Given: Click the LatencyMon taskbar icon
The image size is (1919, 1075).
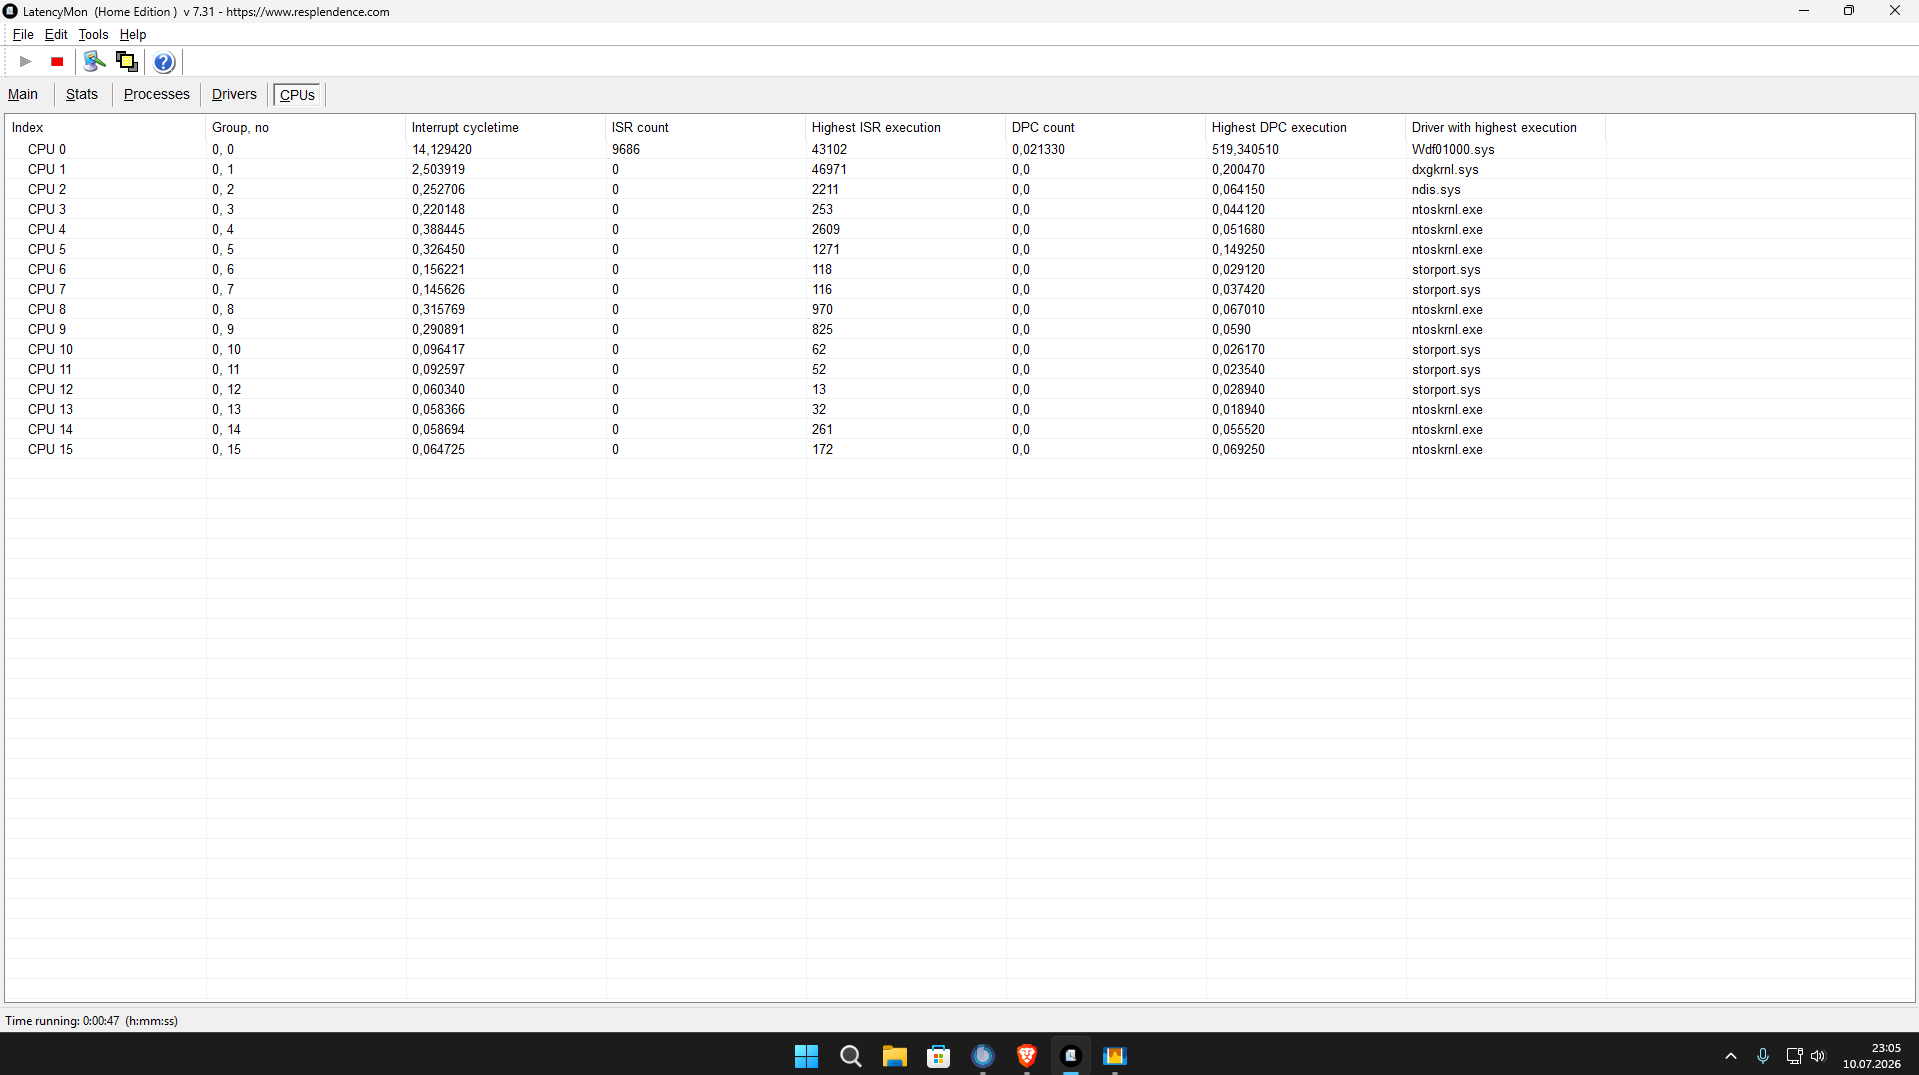Looking at the screenshot, I should (1070, 1056).
